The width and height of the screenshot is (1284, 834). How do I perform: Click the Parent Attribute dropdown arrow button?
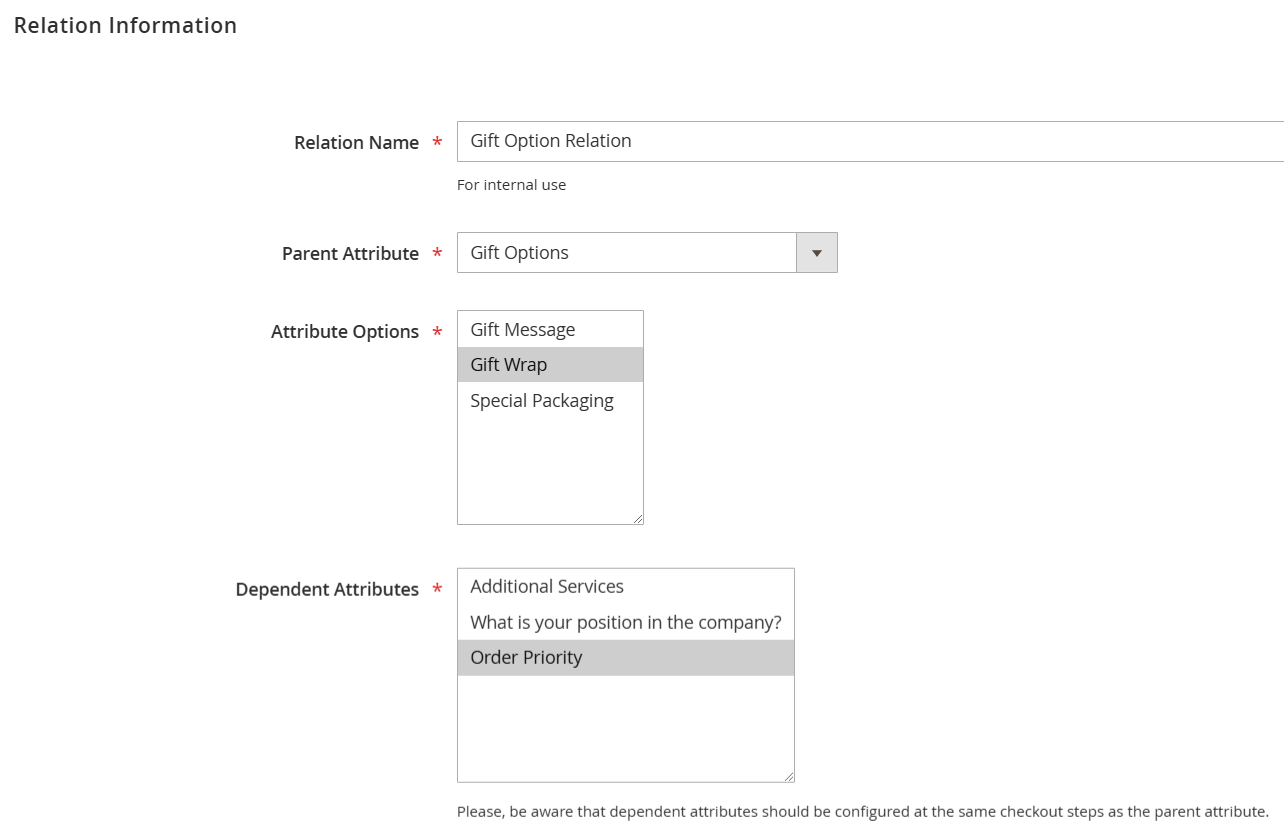click(x=817, y=253)
